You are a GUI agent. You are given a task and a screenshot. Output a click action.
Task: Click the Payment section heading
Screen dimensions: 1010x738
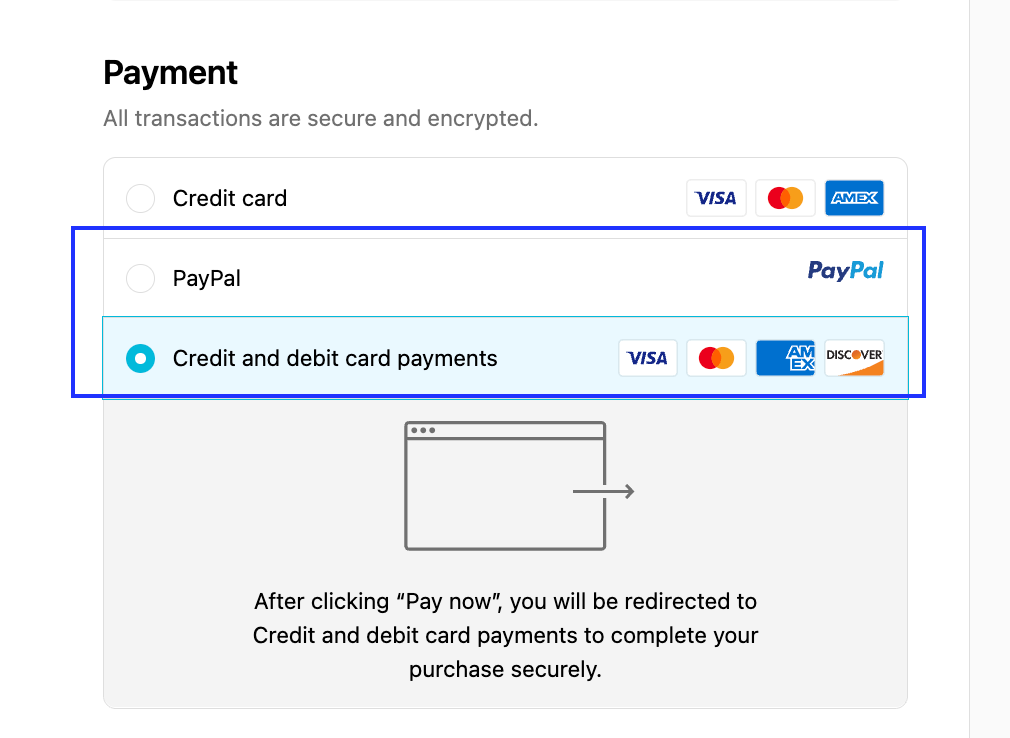171,73
